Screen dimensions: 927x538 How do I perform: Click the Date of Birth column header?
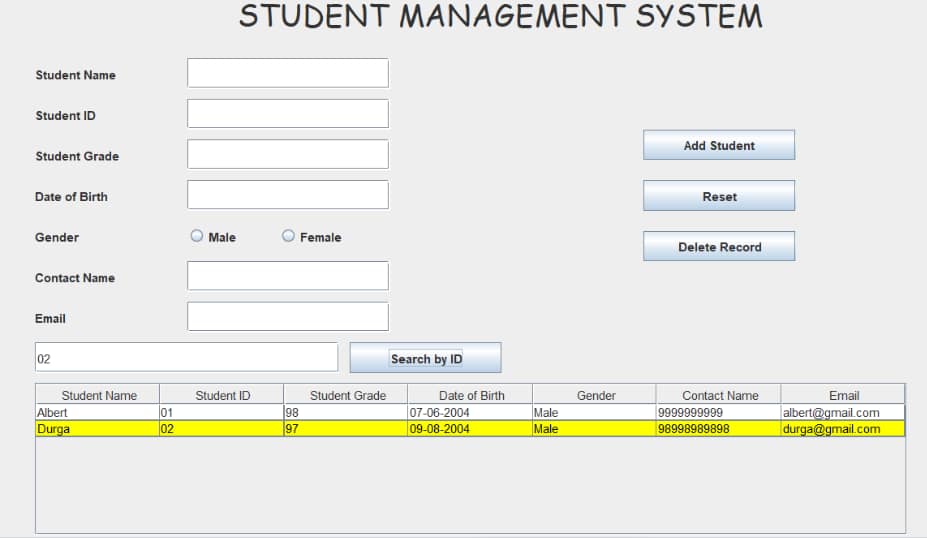point(470,395)
